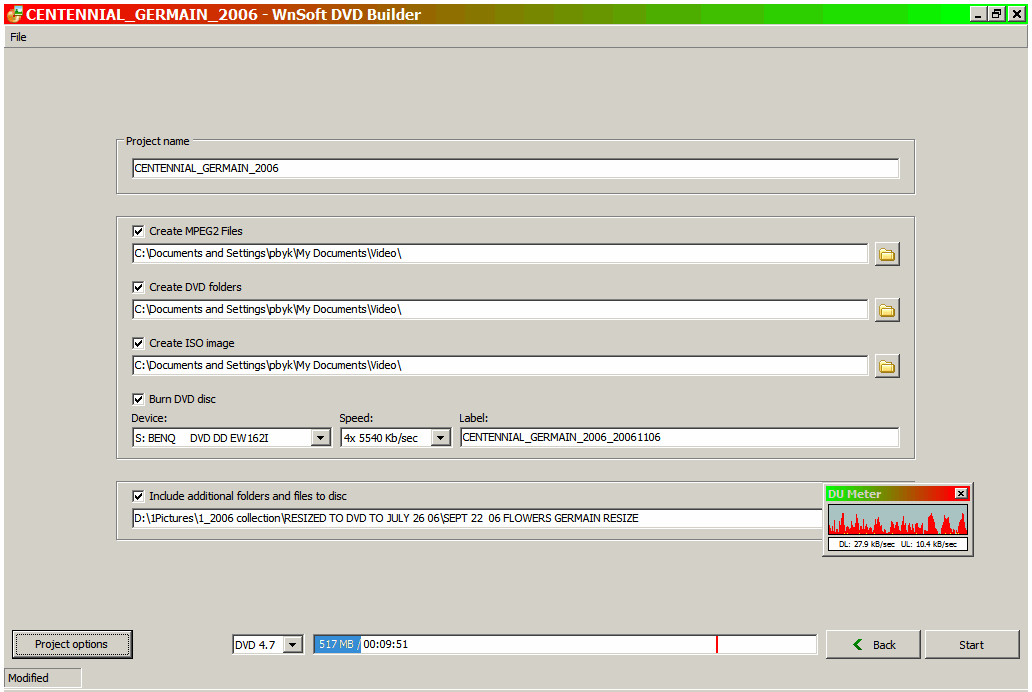
Task: Uncheck Include additional folders and files
Action: (x=138, y=495)
